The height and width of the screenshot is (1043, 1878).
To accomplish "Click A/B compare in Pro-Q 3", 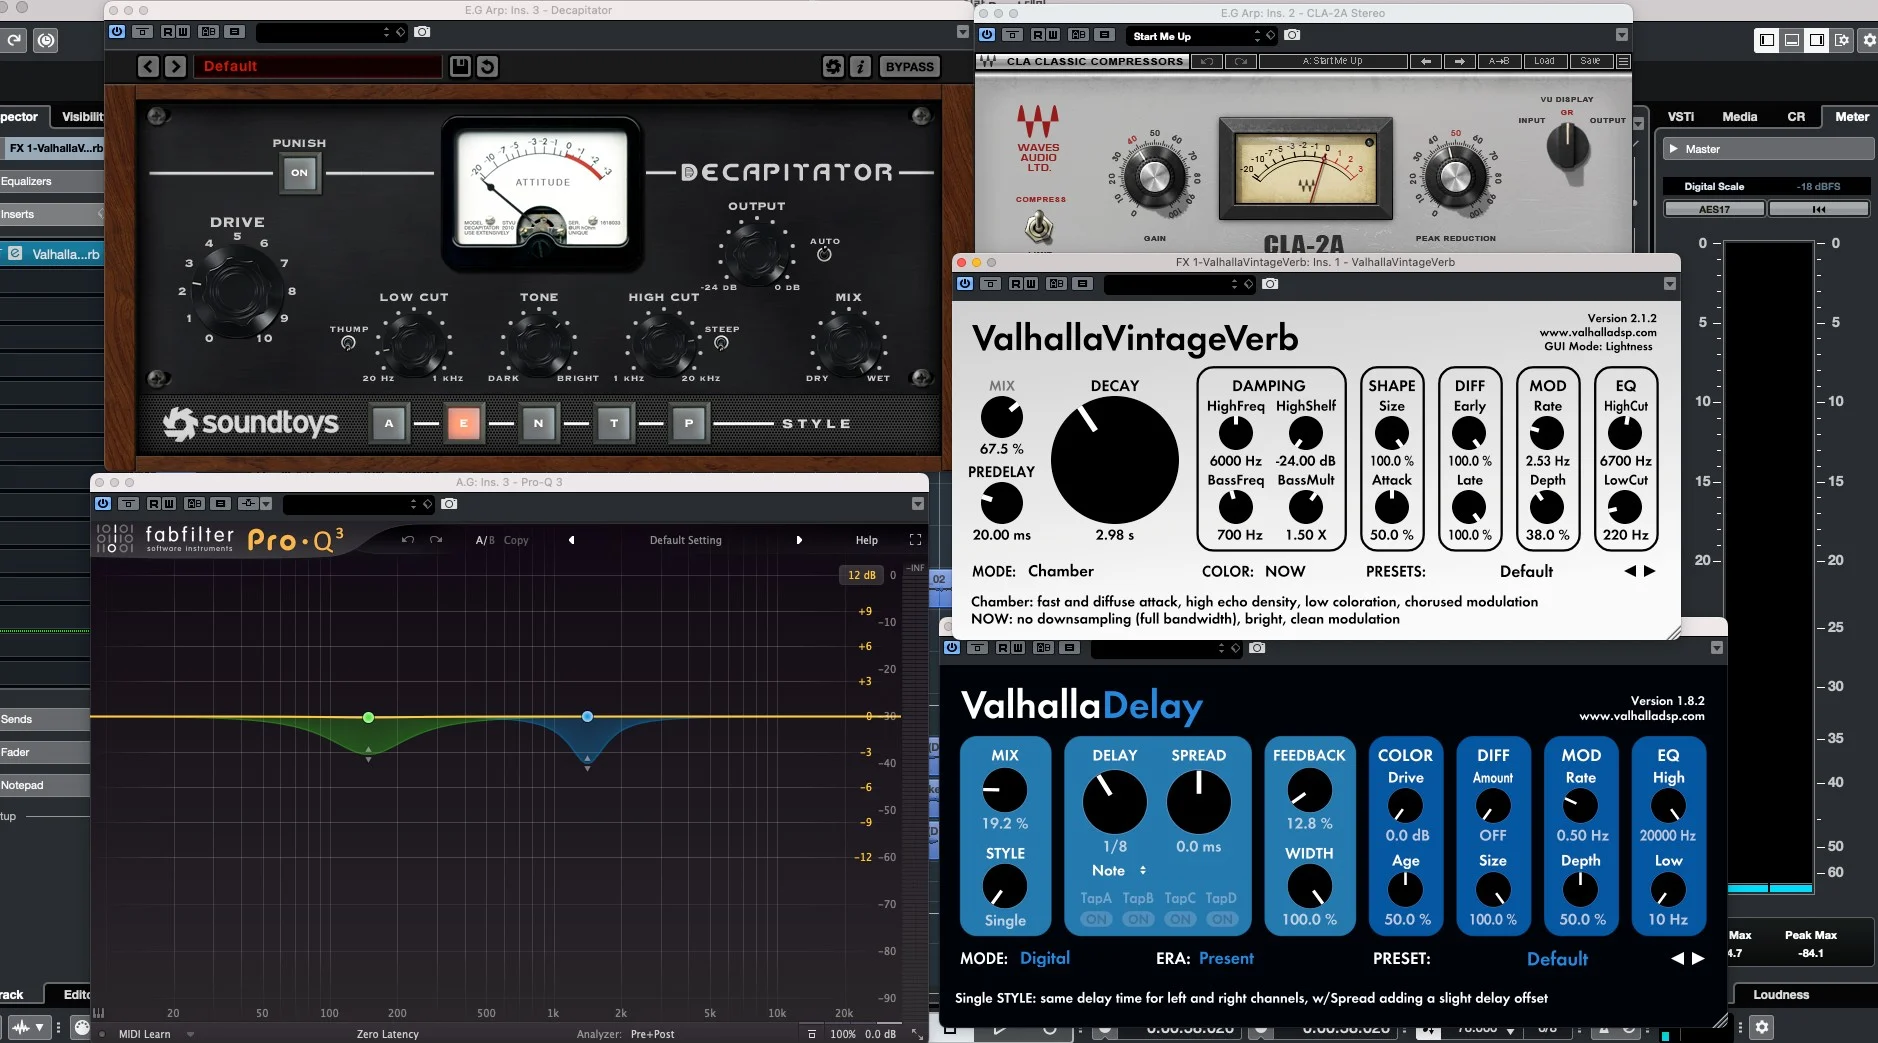I will (485, 540).
